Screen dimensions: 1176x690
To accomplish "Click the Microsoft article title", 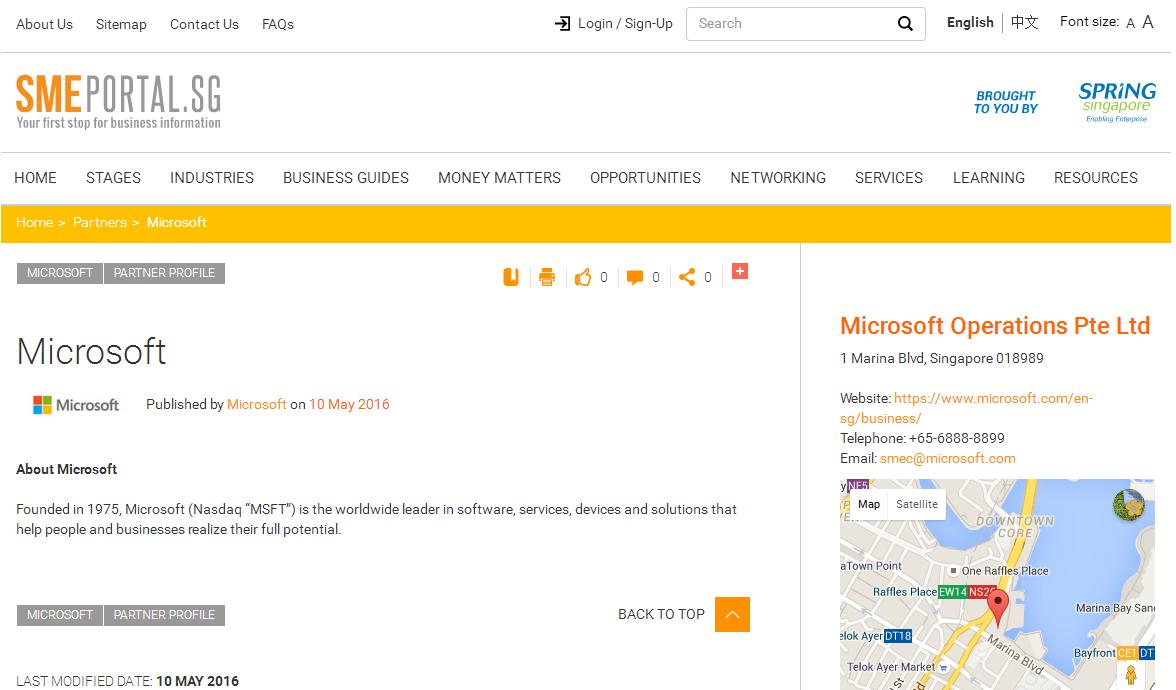I will (92, 351).
